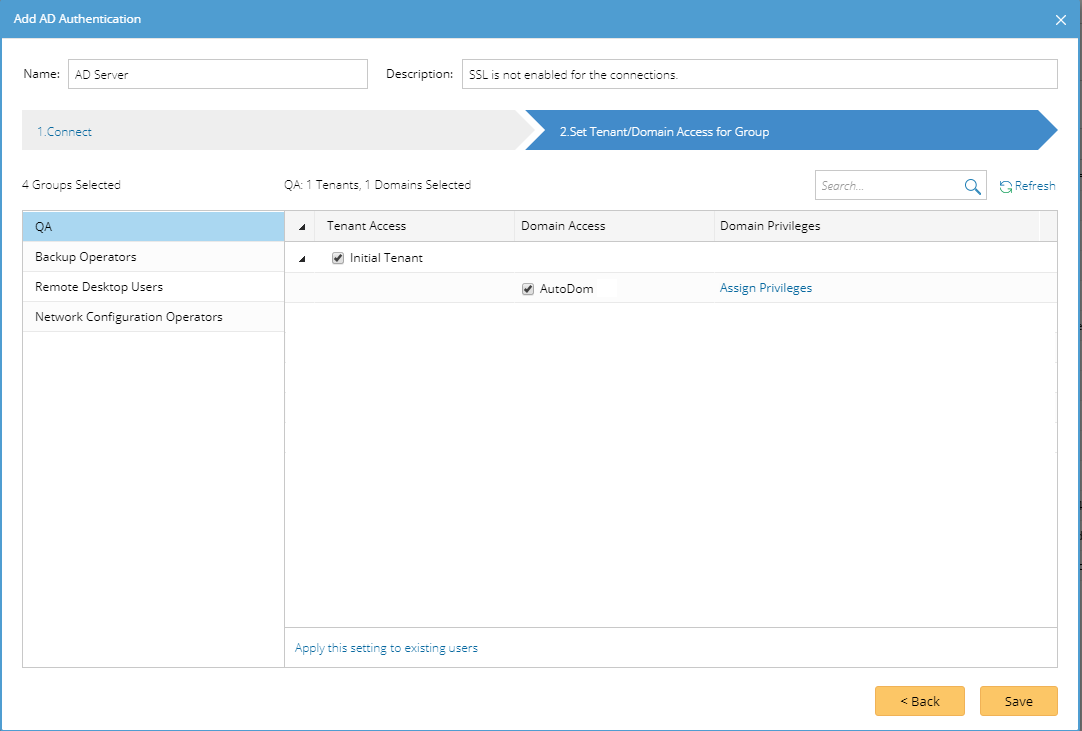The image size is (1082, 731).
Task: Select the Set Tenant/Domain Access step
Action: click(x=664, y=132)
